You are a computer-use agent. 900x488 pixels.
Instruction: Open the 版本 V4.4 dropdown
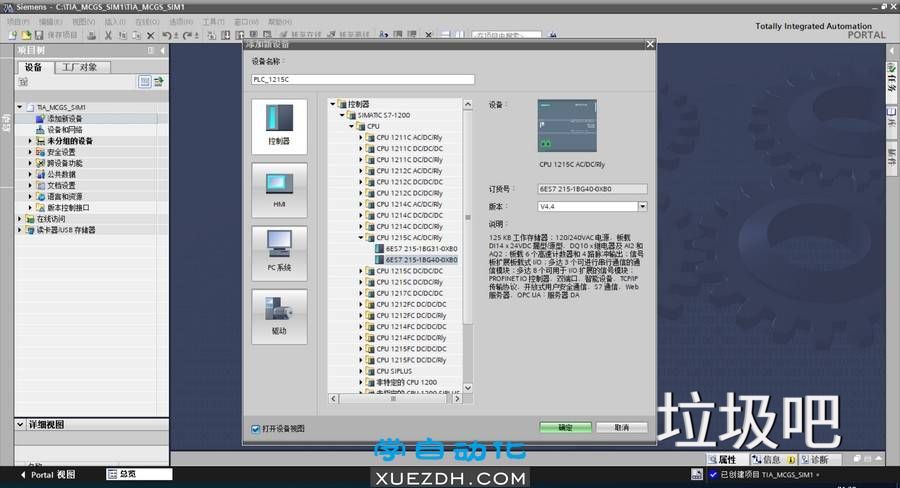(643, 206)
